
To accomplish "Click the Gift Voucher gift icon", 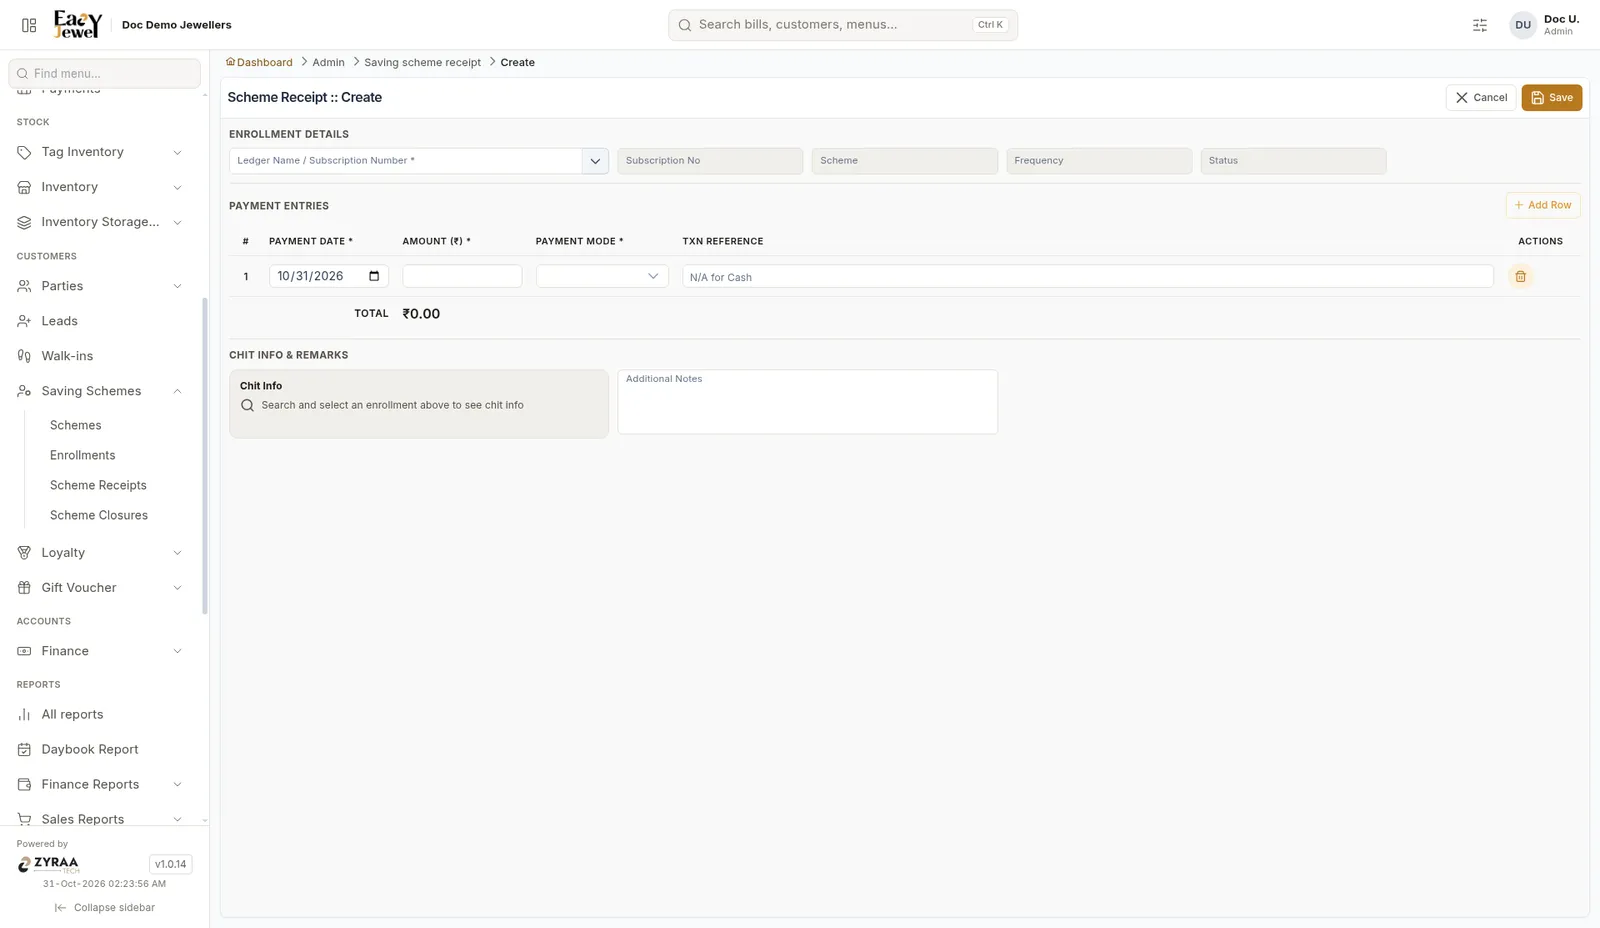I will (x=24, y=588).
